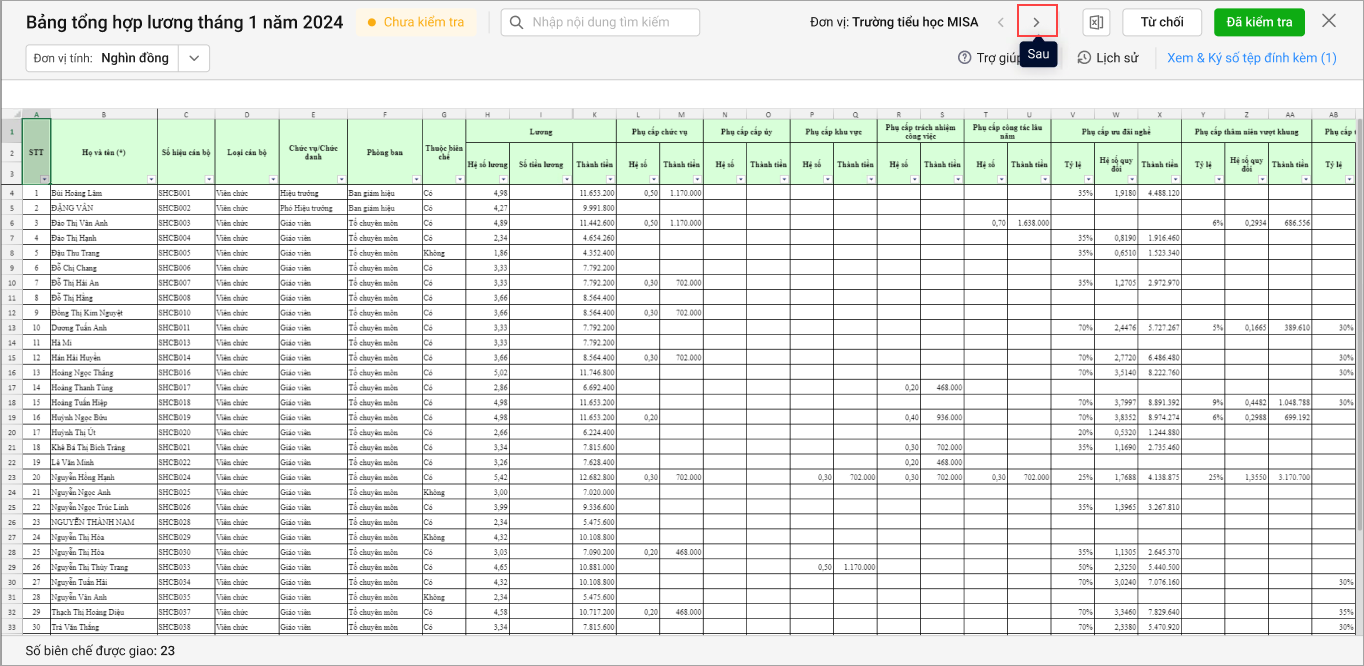
Task: Open filter dropdown on Họ và tên column
Action: [x=150, y=179]
